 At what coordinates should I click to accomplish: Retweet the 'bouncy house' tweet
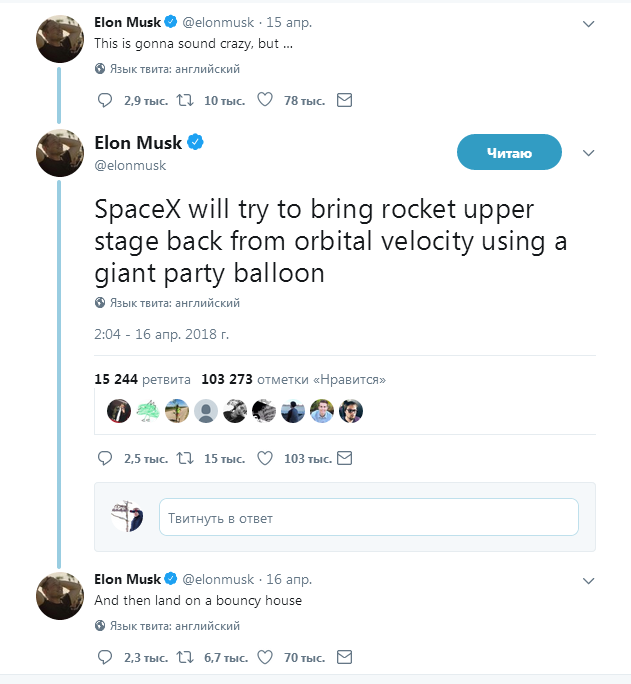click(x=185, y=658)
